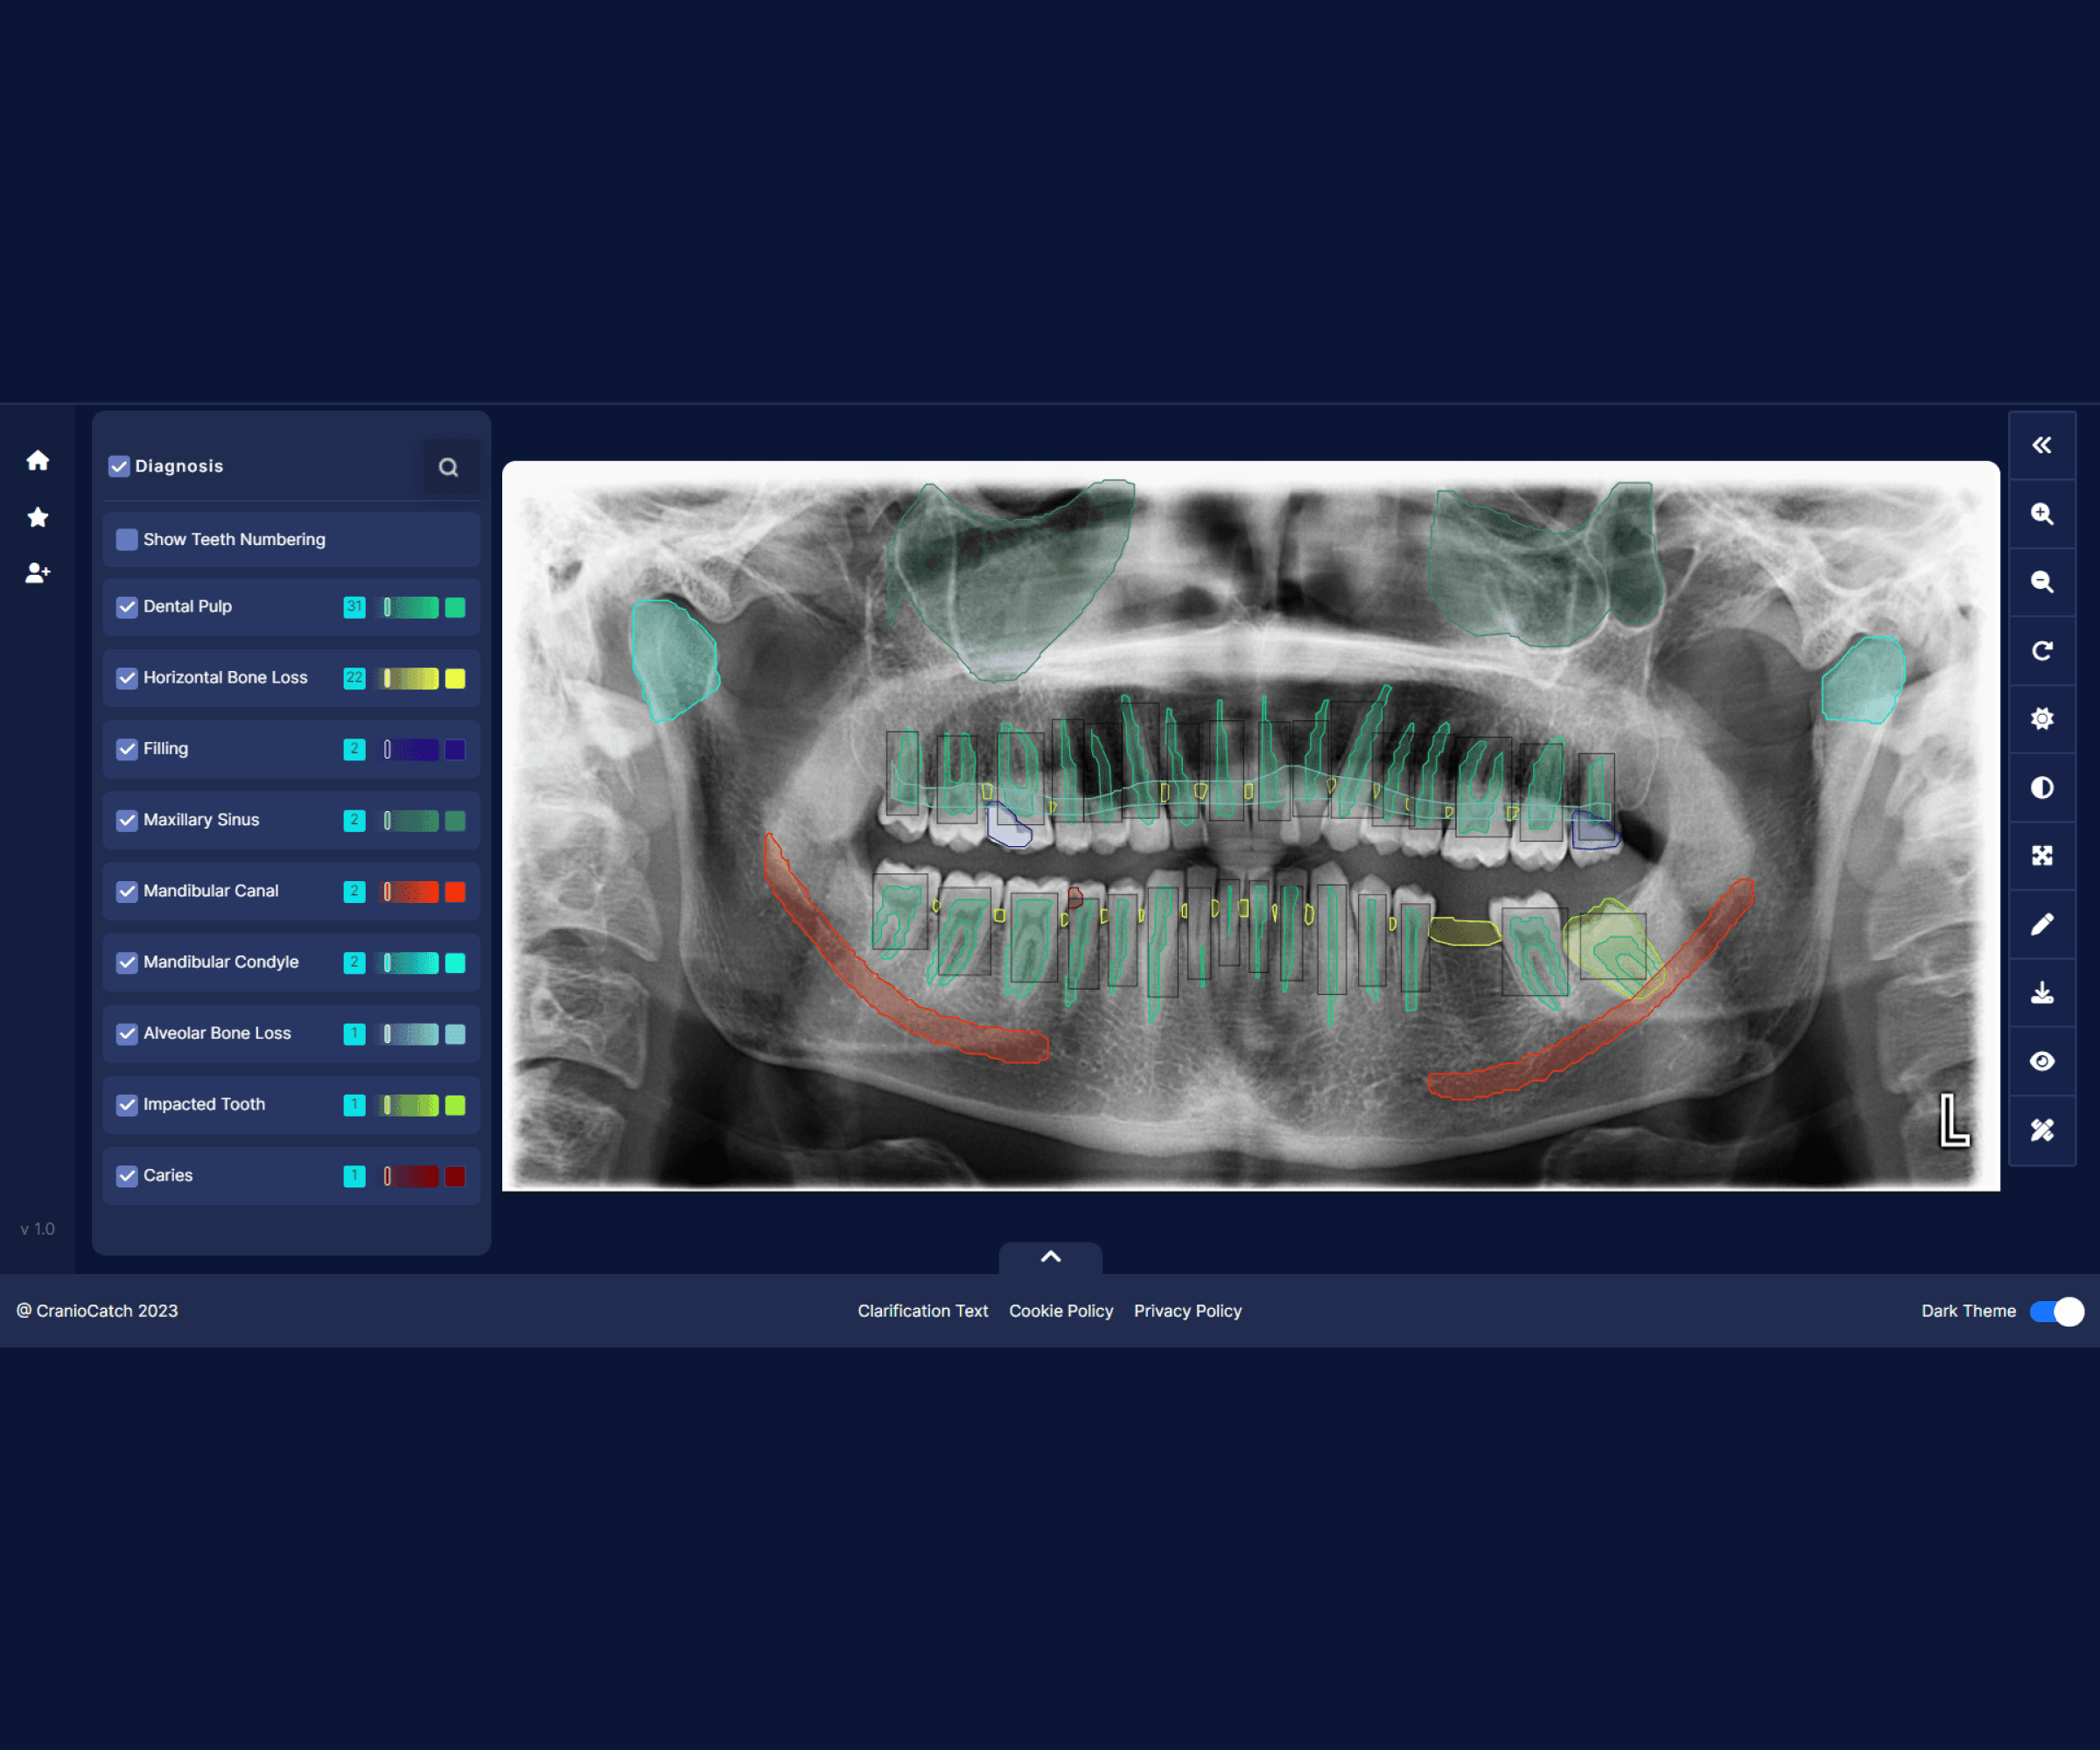Click the Mandibular Canal red swatch

[x=455, y=891]
